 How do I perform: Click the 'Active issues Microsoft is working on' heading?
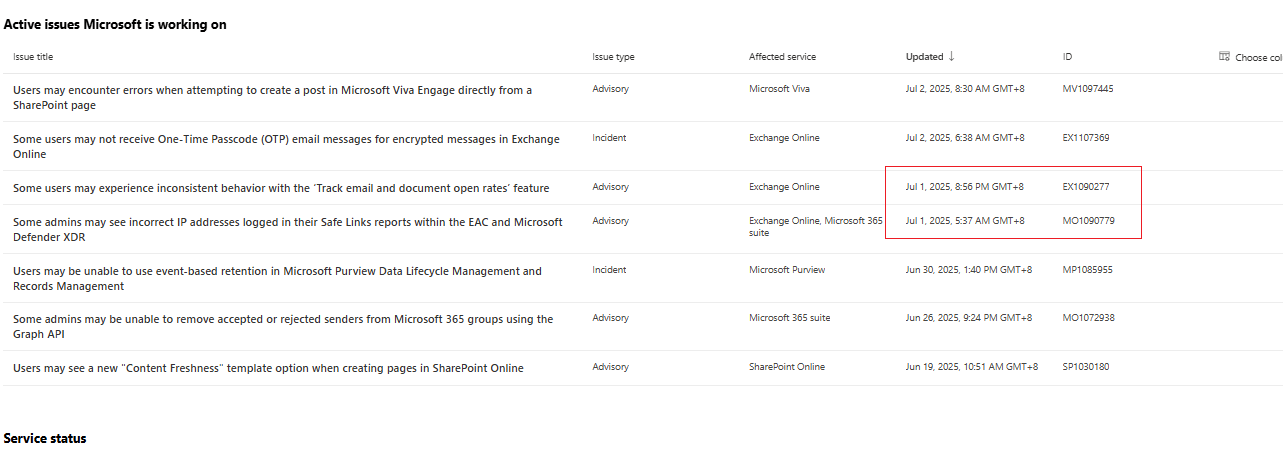pyautogui.click(x=115, y=24)
